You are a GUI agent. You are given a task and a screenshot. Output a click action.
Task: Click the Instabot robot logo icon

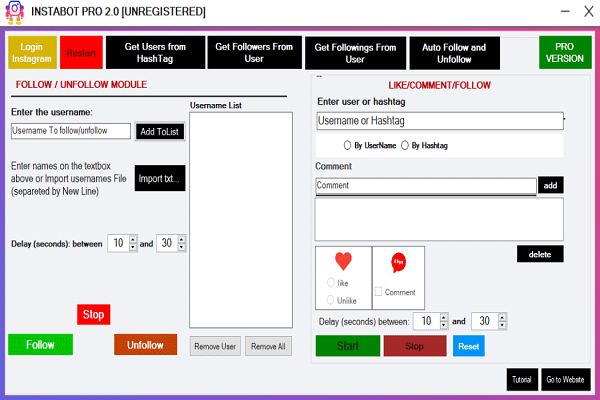point(15,12)
